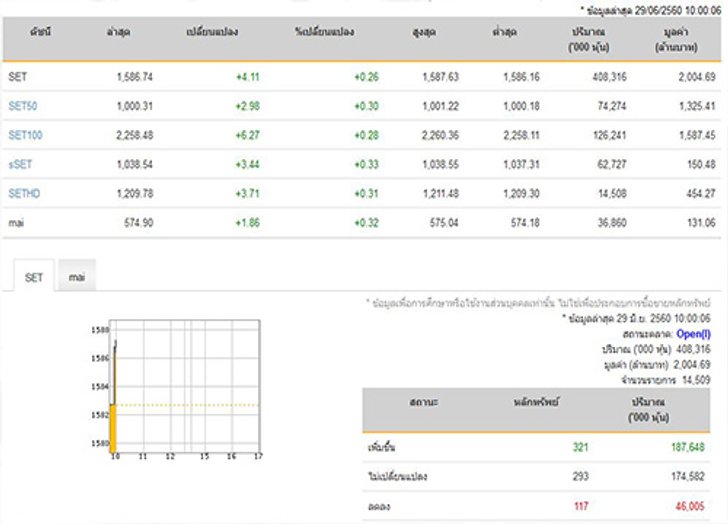Select SET100 low value 2,258.11
The width and height of the screenshot is (728, 524).
[521, 135]
